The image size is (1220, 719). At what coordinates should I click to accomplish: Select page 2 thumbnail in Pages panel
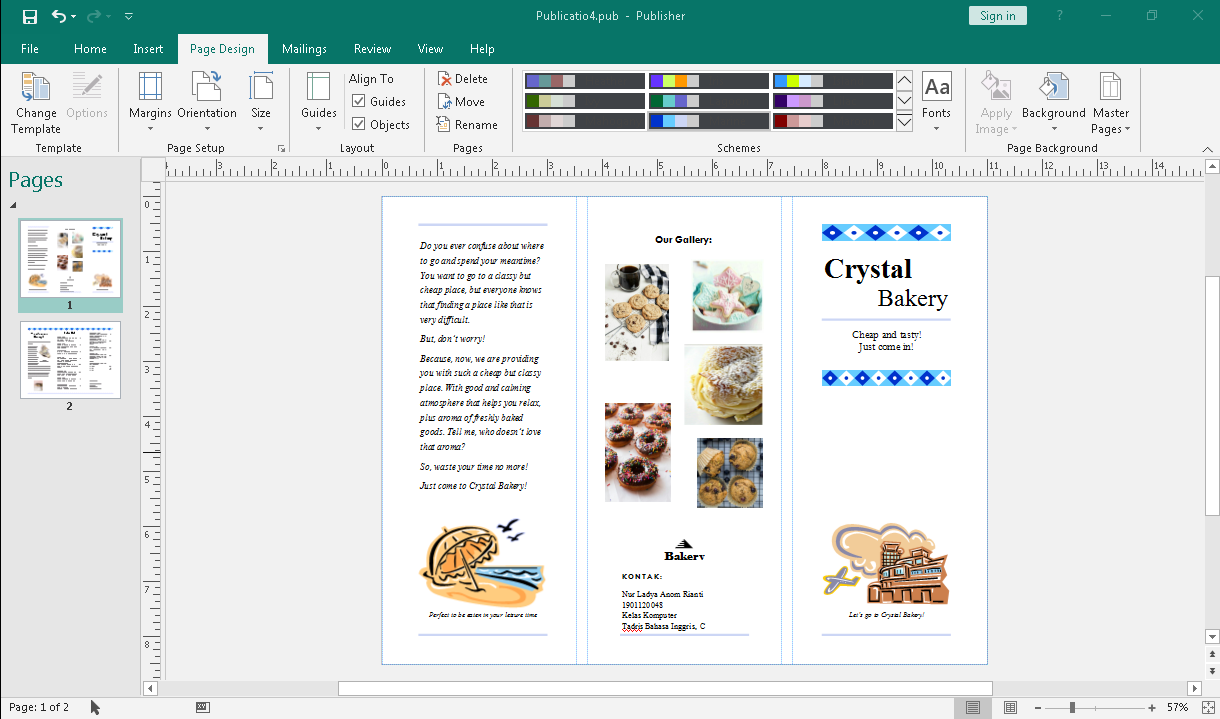click(x=70, y=358)
